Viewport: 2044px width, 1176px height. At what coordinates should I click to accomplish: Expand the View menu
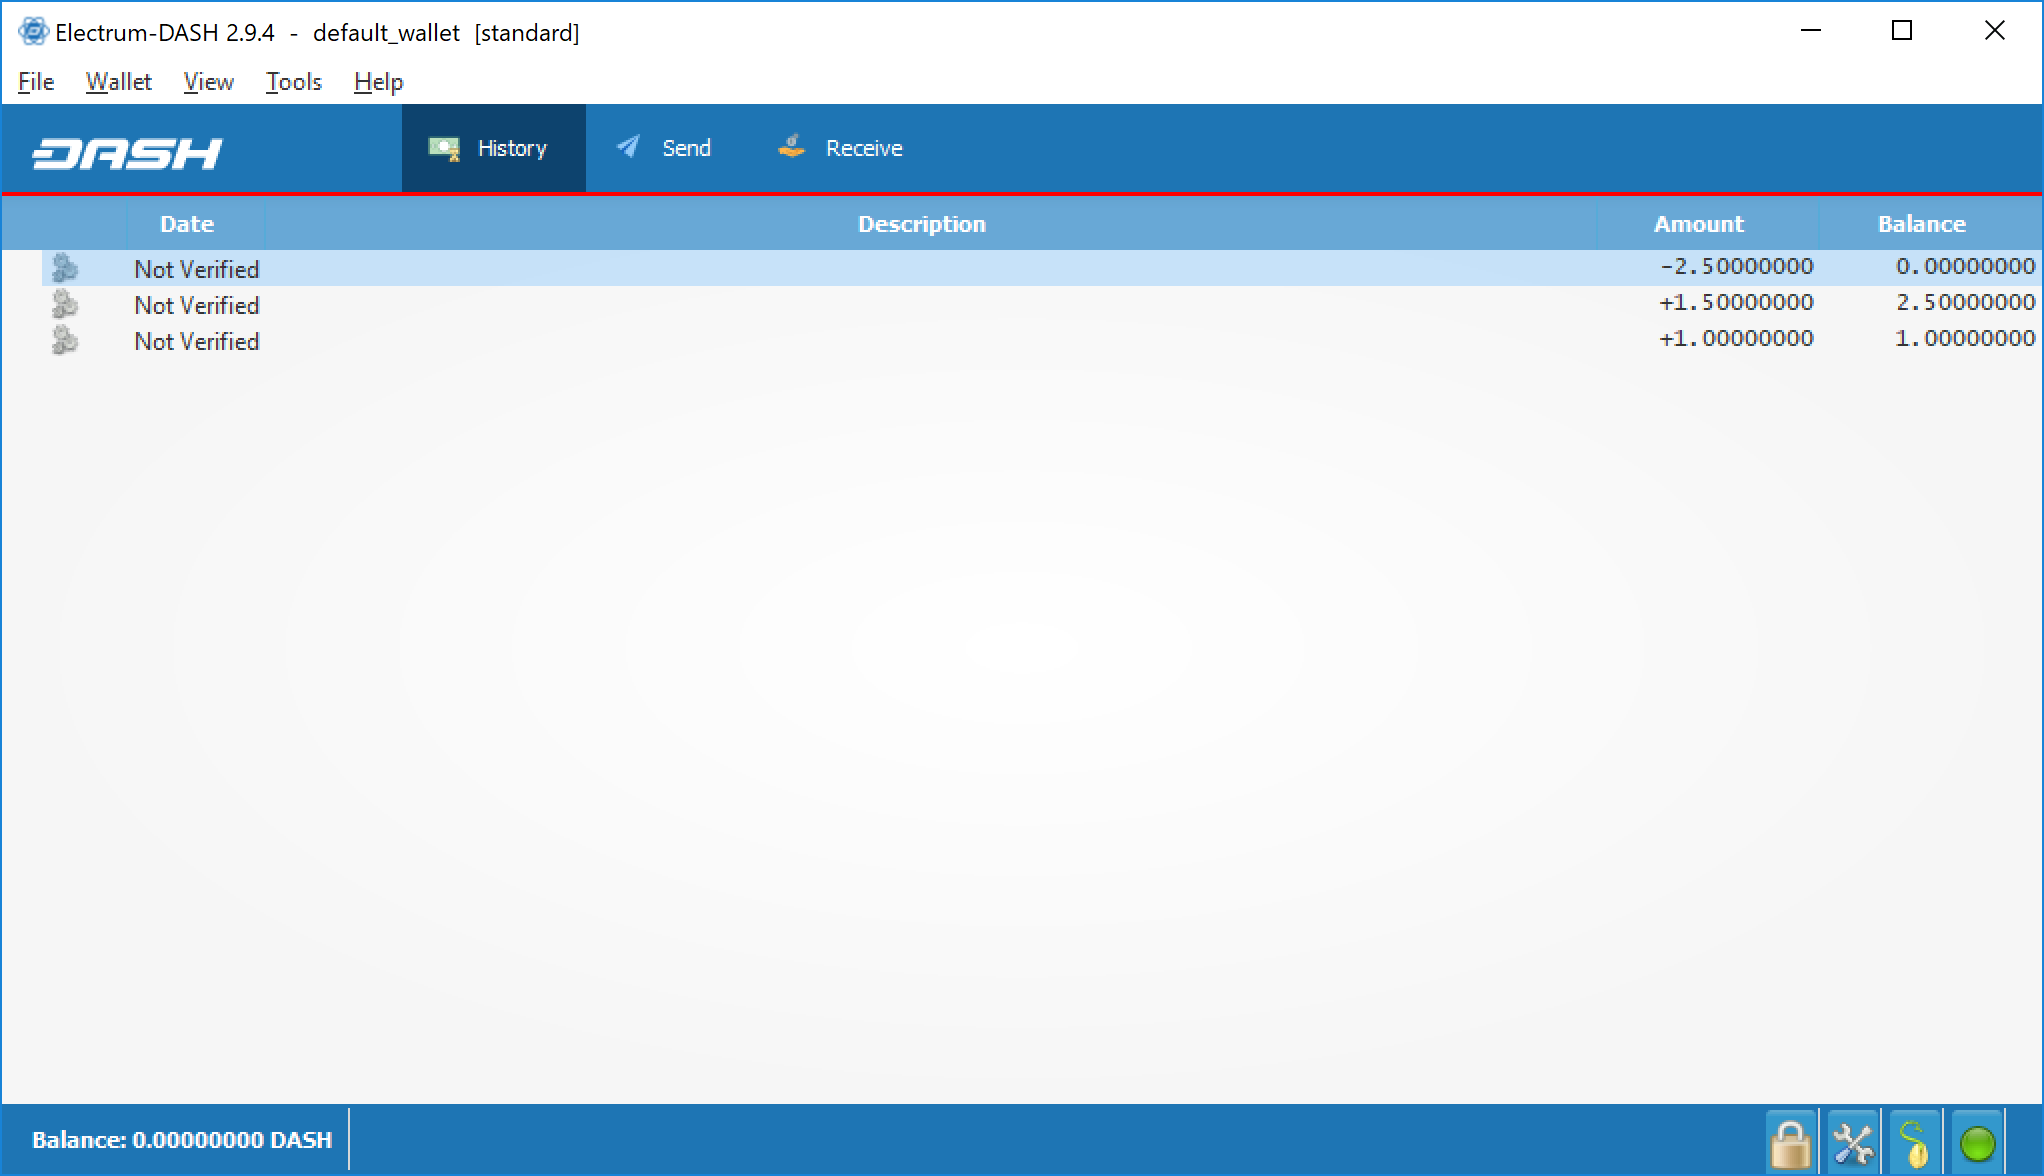(x=208, y=82)
